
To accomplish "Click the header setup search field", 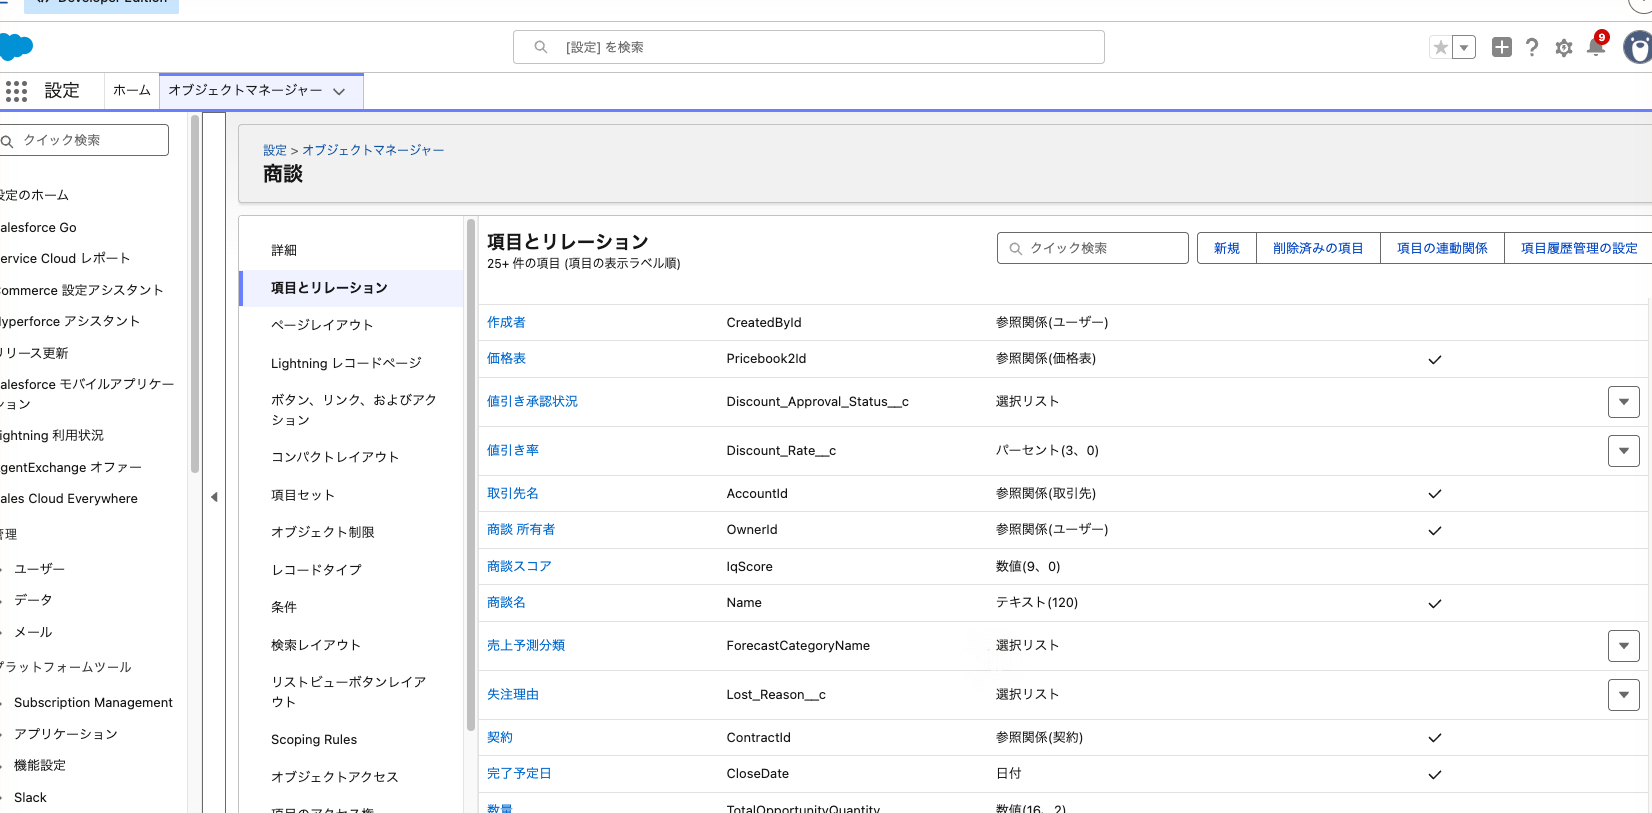I will (808, 47).
